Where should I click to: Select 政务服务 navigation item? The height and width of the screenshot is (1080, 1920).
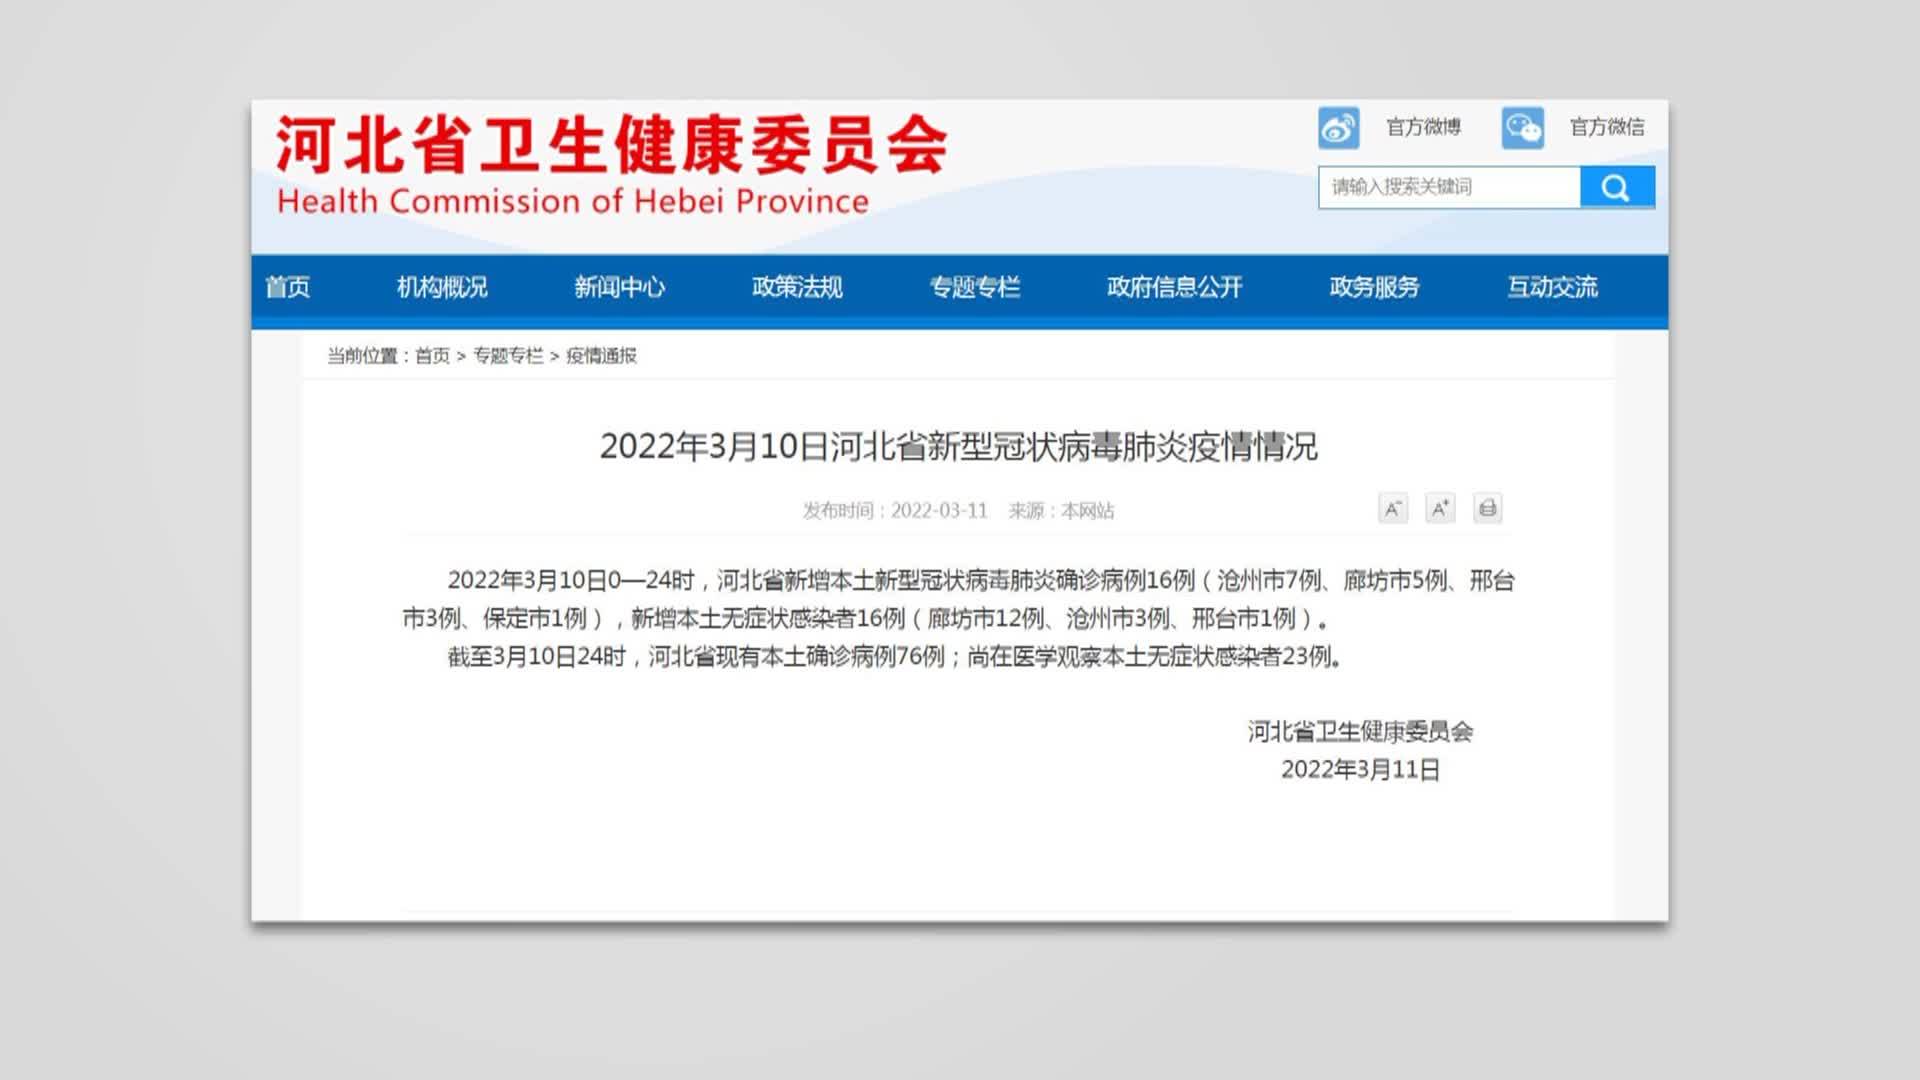pyautogui.click(x=1374, y=288)
